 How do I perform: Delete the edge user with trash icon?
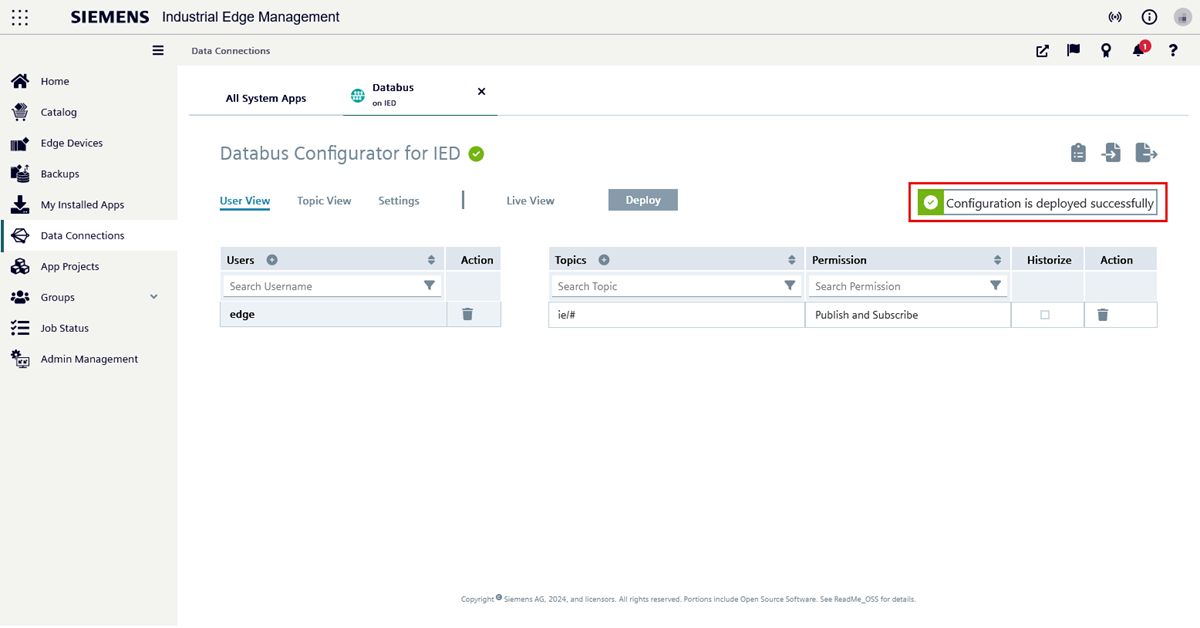pos(467,314)
